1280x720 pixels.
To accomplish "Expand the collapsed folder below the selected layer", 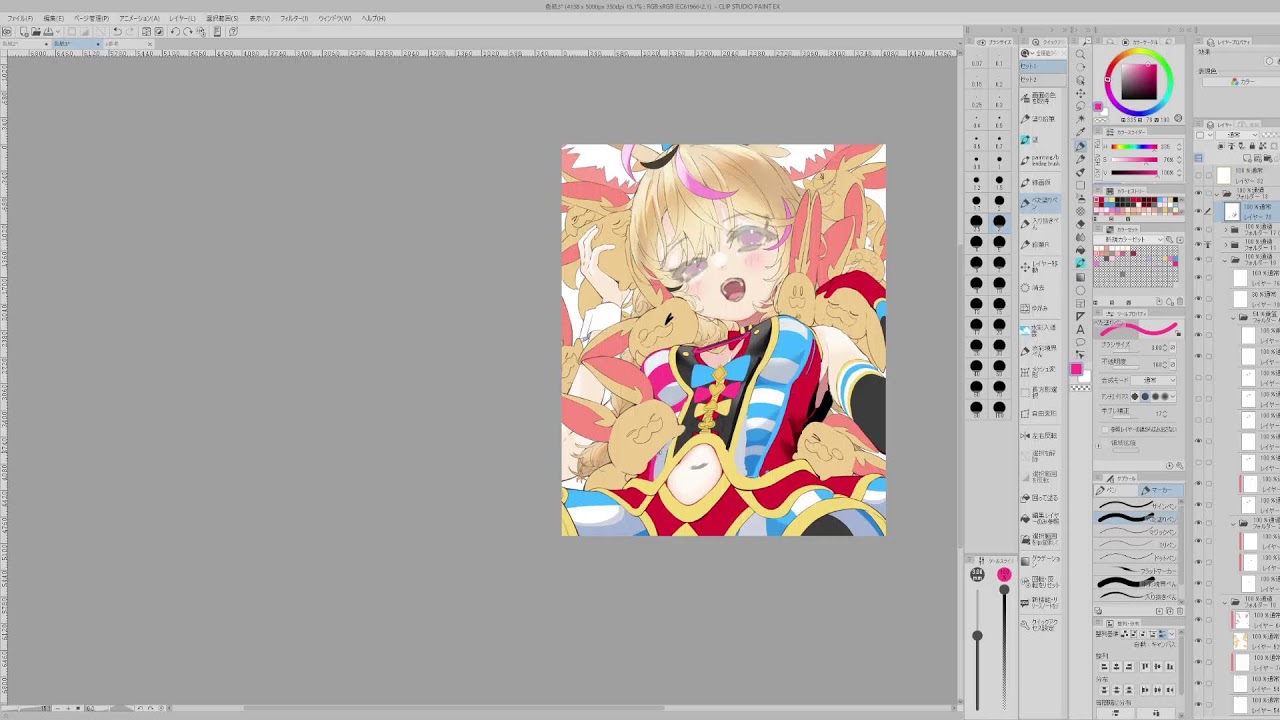I will point(1226,228).
